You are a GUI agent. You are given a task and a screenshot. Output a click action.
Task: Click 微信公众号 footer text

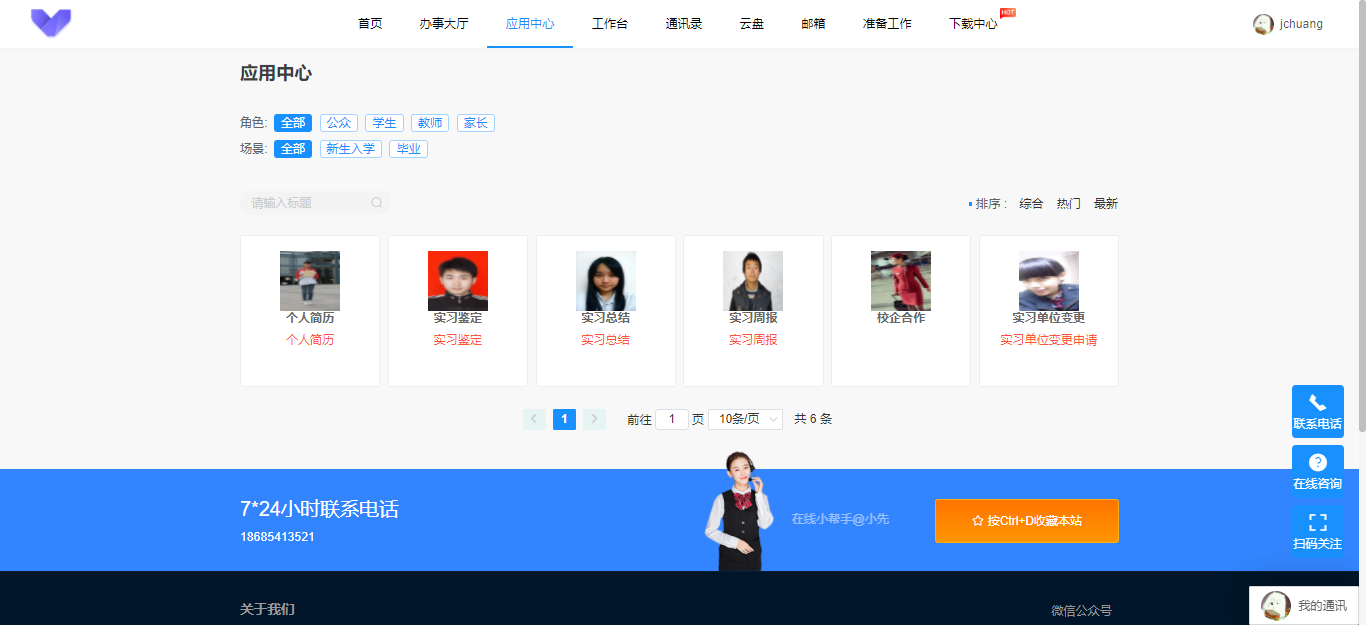point(1081,610)
